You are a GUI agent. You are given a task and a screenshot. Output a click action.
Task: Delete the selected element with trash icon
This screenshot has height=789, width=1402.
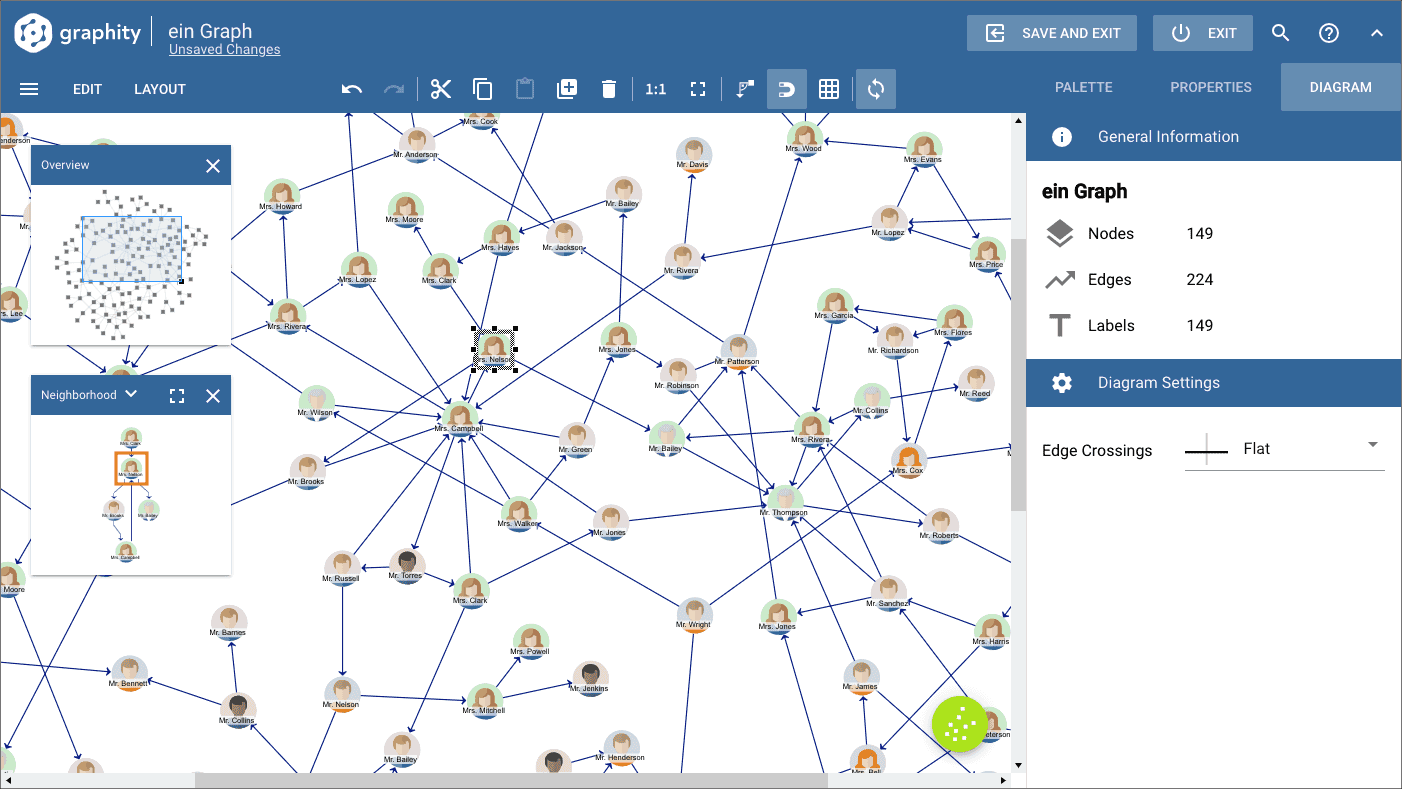point(609,88)
